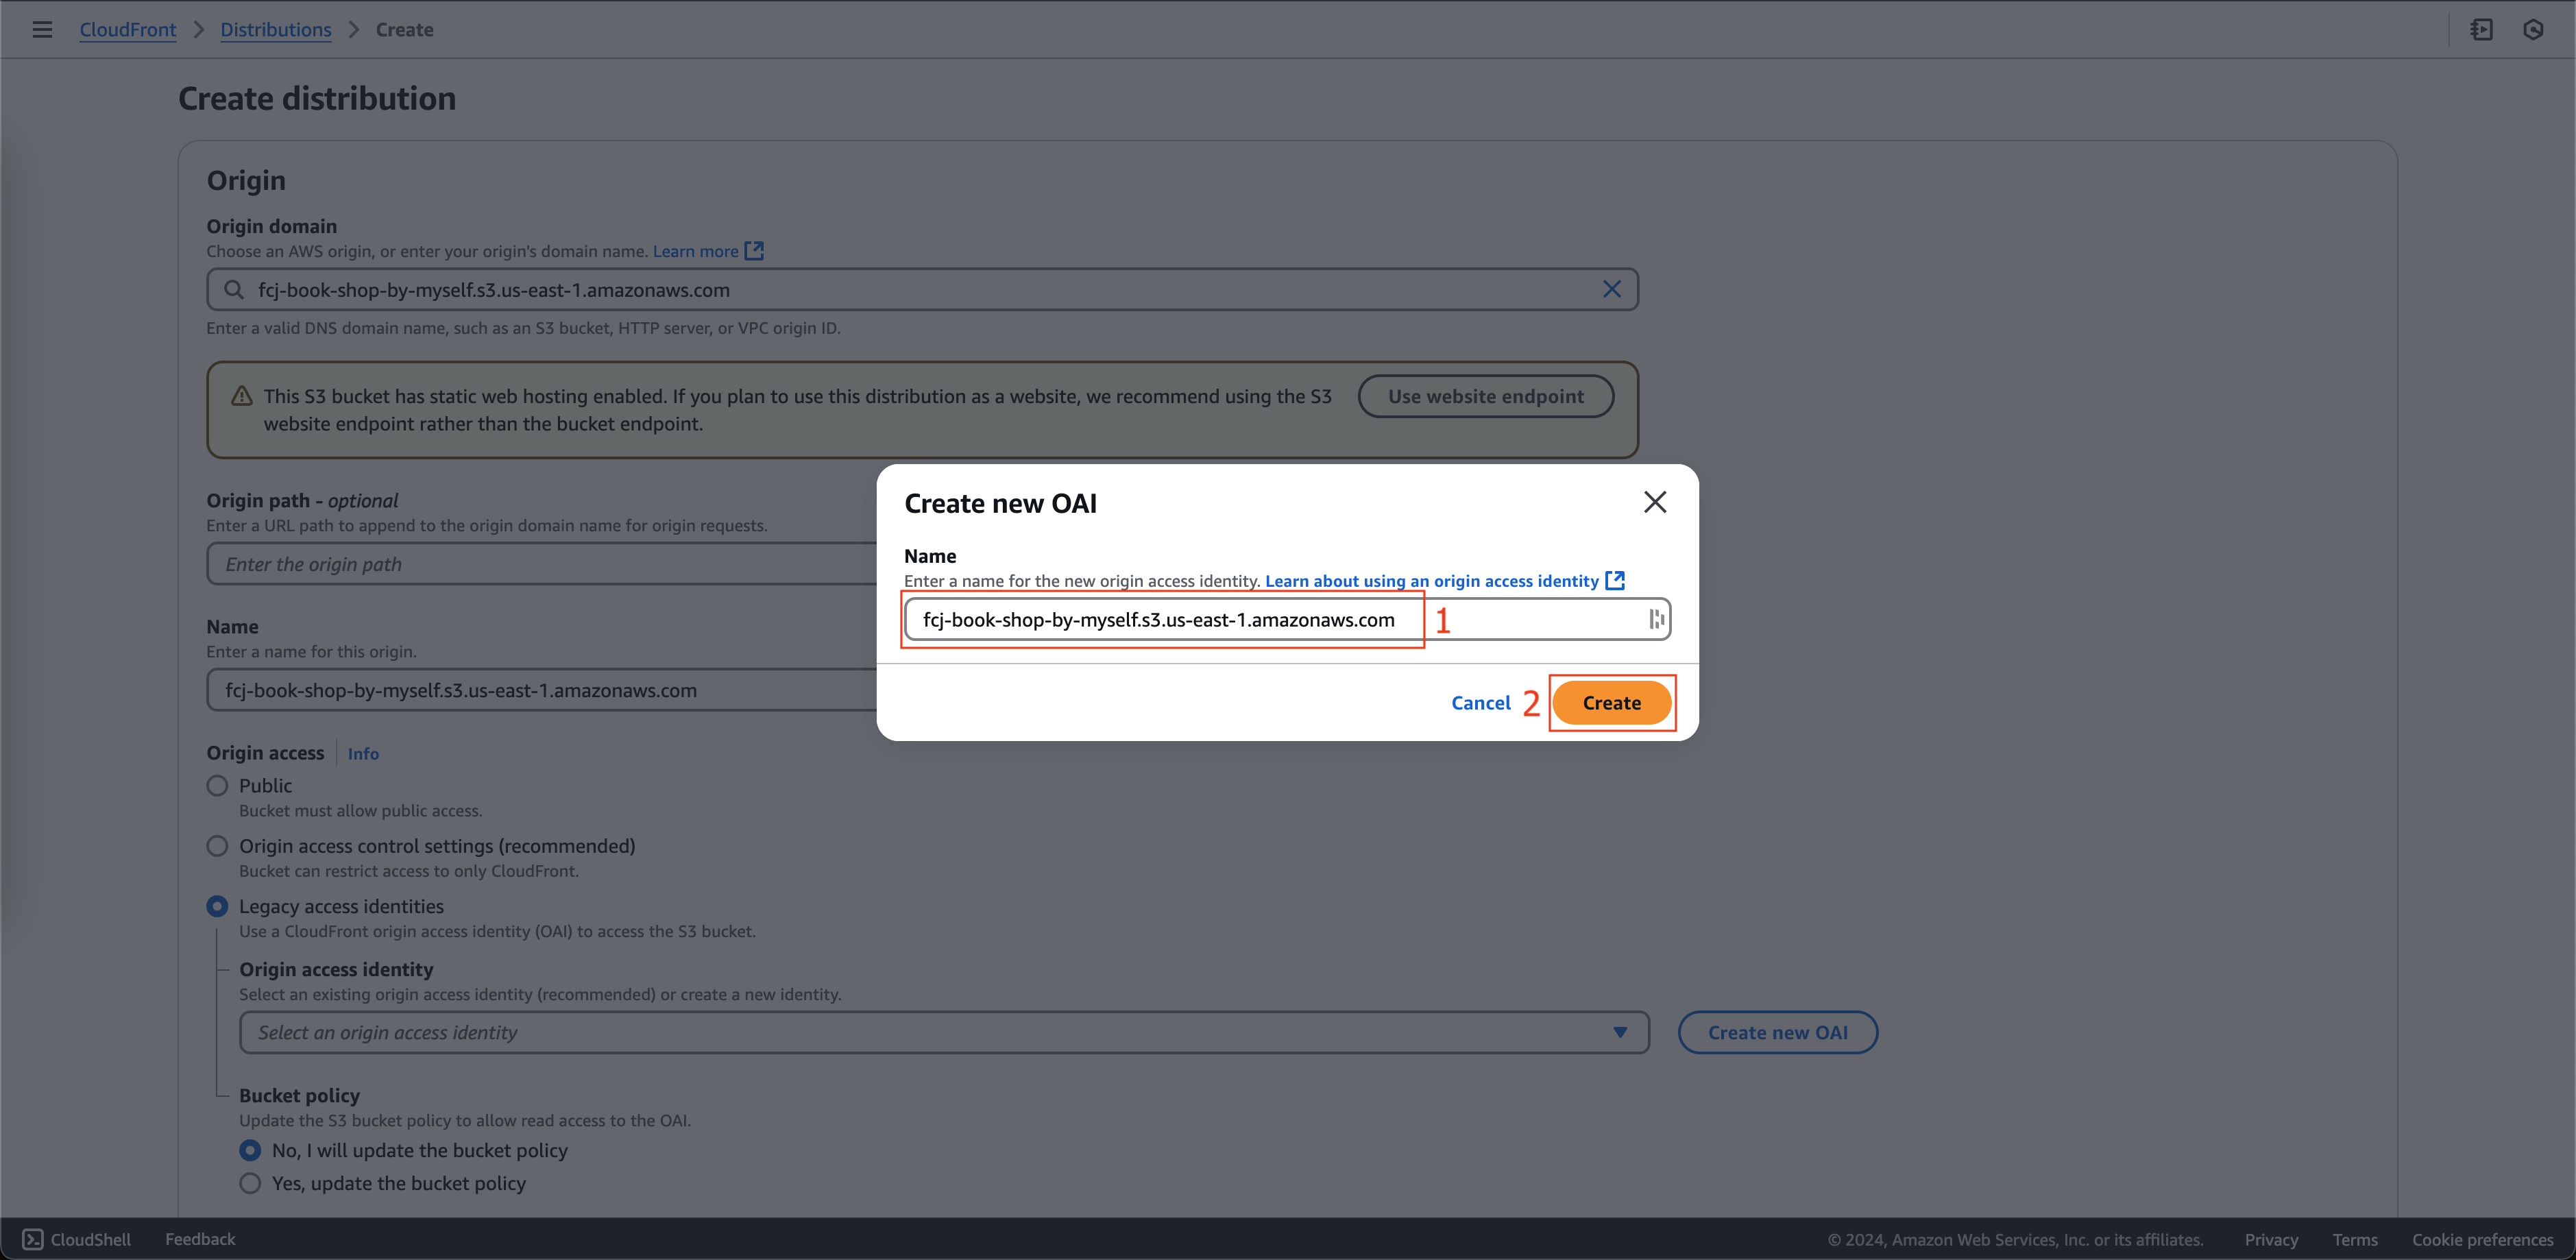This screenshot has height=1260, width=2576.
Task: Click the 'Origin access identity' section label
Action: [x=336, y=969]
